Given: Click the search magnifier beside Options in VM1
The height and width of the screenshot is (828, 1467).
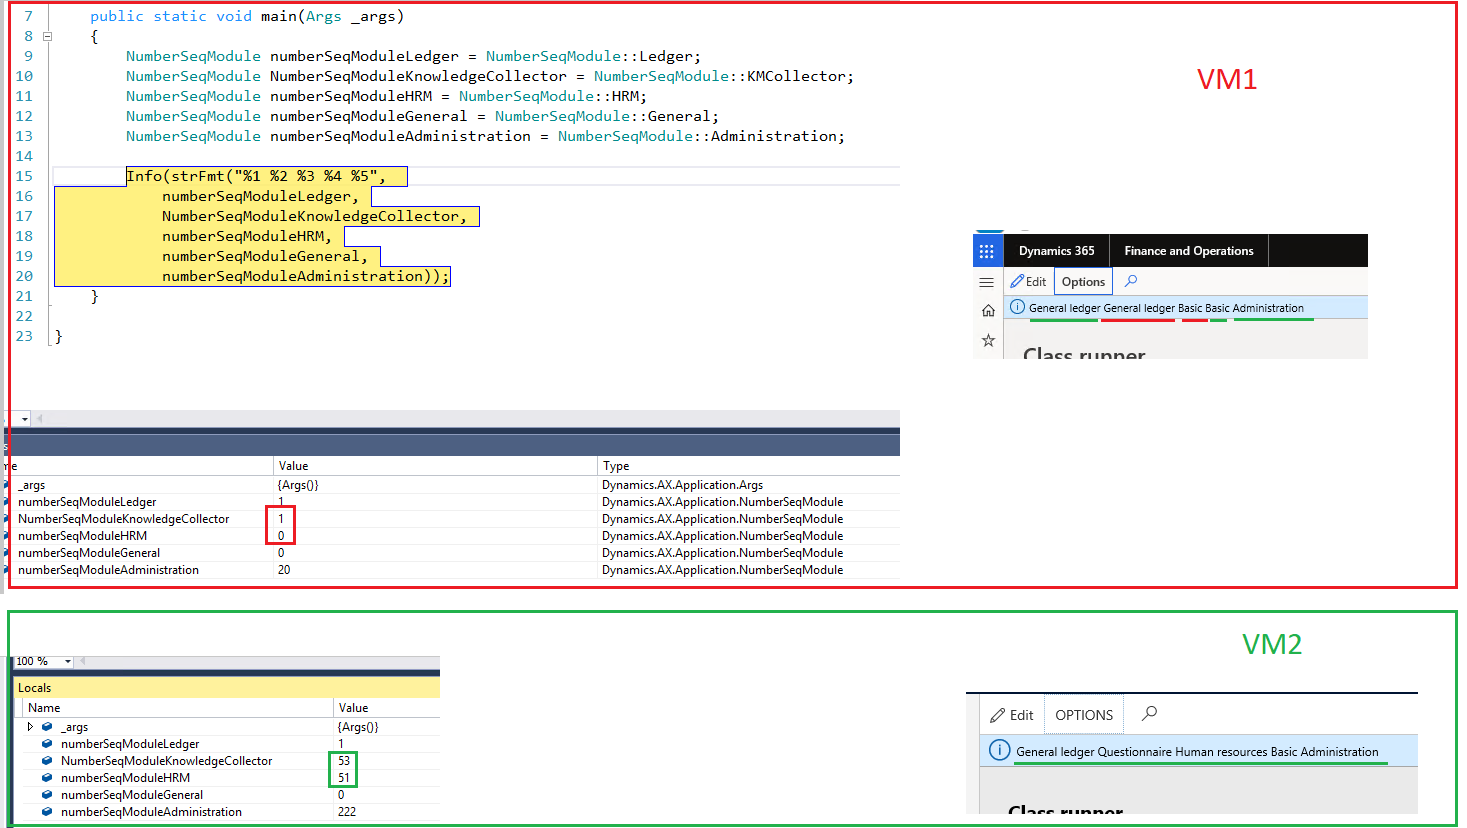Looking at the screenshot, I should [x=1131, y=281].
